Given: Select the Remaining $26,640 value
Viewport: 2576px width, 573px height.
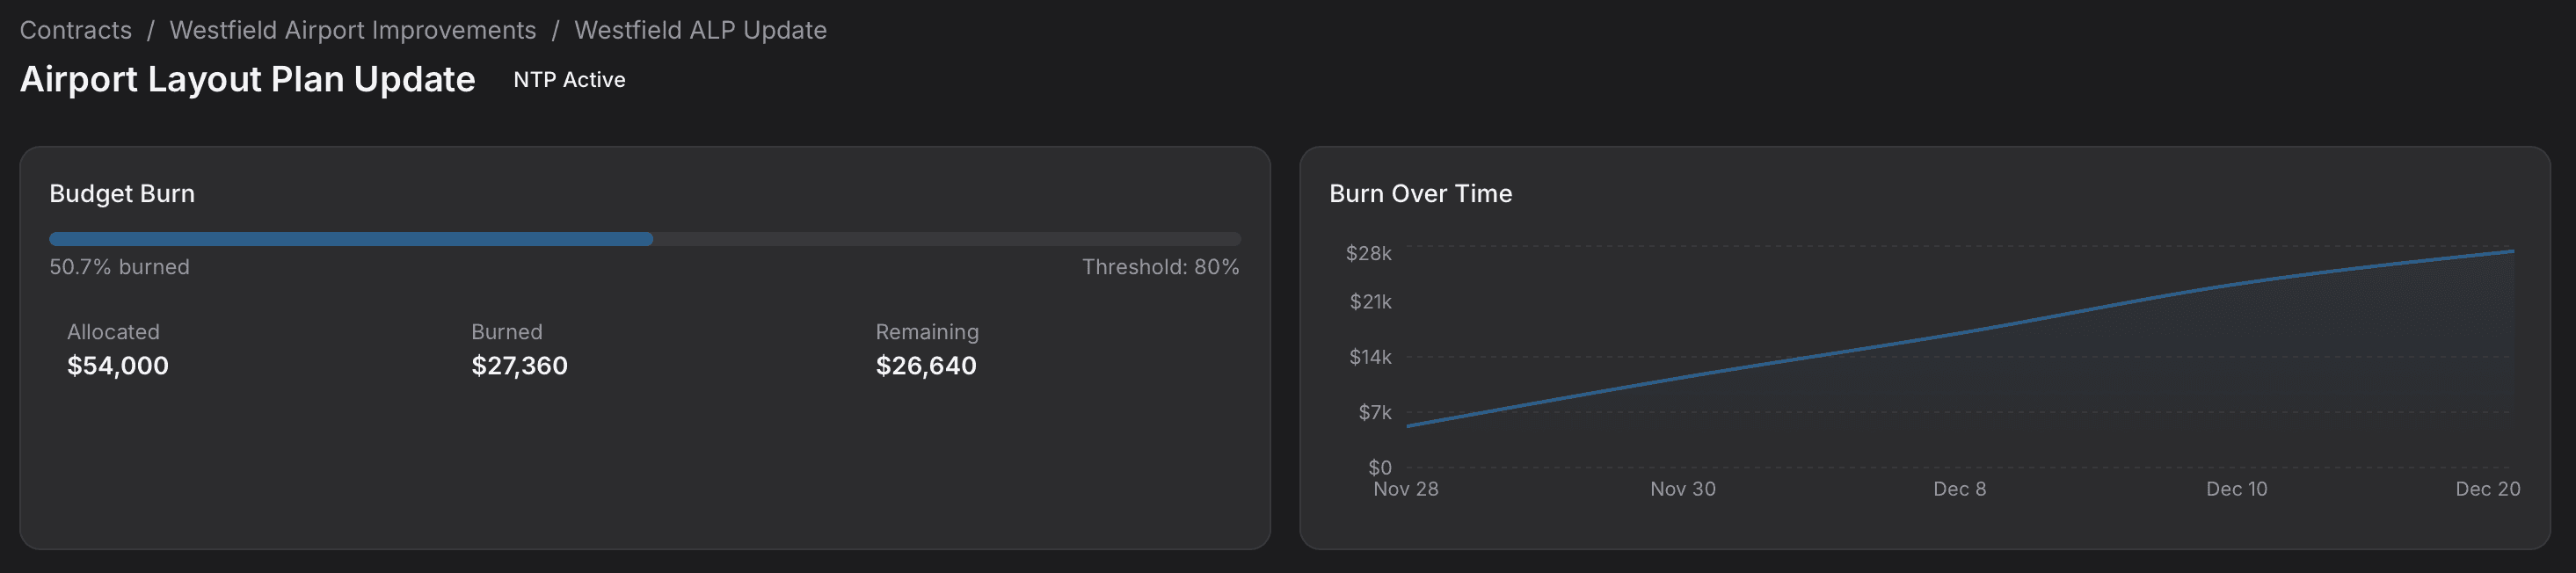Looking at the screenshot, I should 926,366.
